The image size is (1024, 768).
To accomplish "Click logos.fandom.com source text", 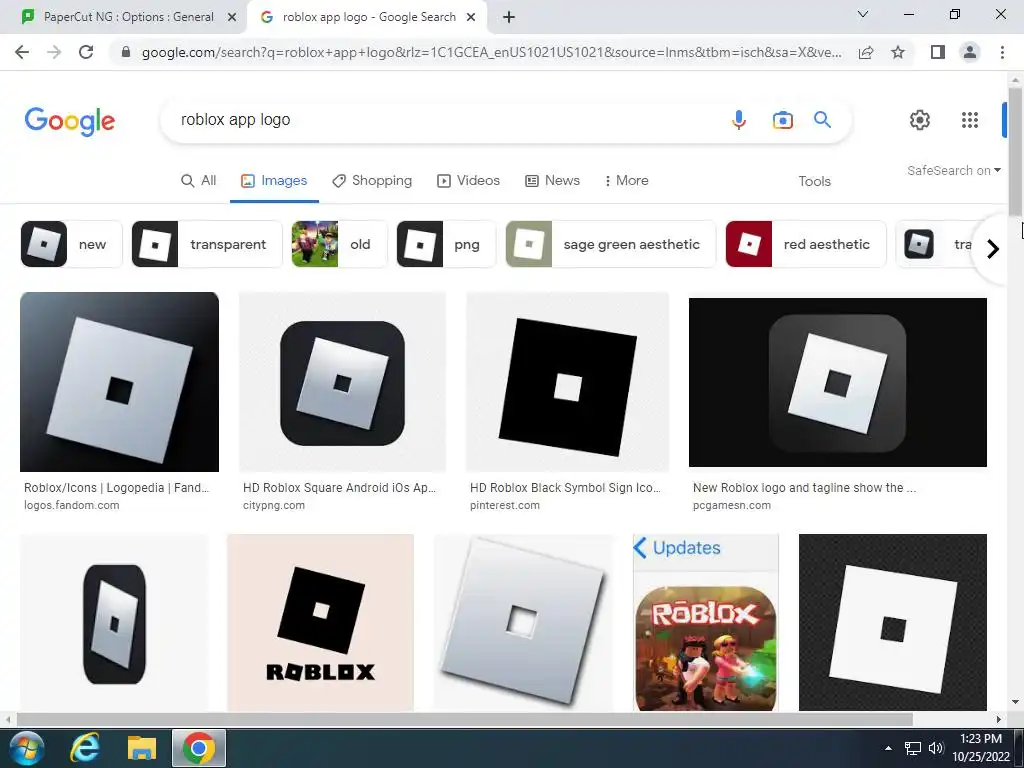I will [72, 505].
